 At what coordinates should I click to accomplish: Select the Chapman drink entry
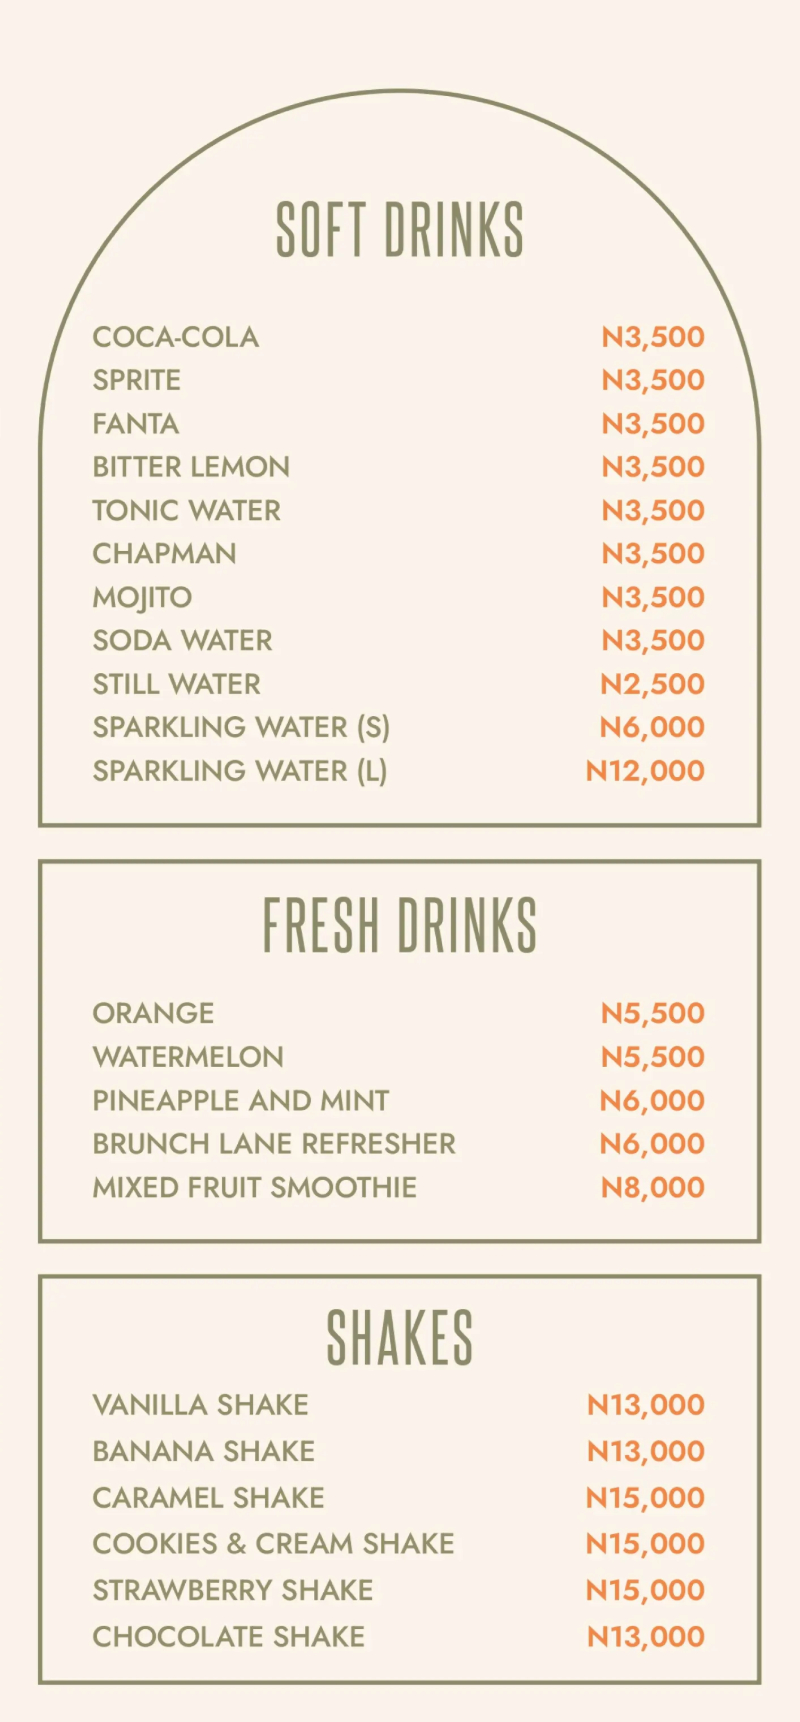(x=165, y=553)
